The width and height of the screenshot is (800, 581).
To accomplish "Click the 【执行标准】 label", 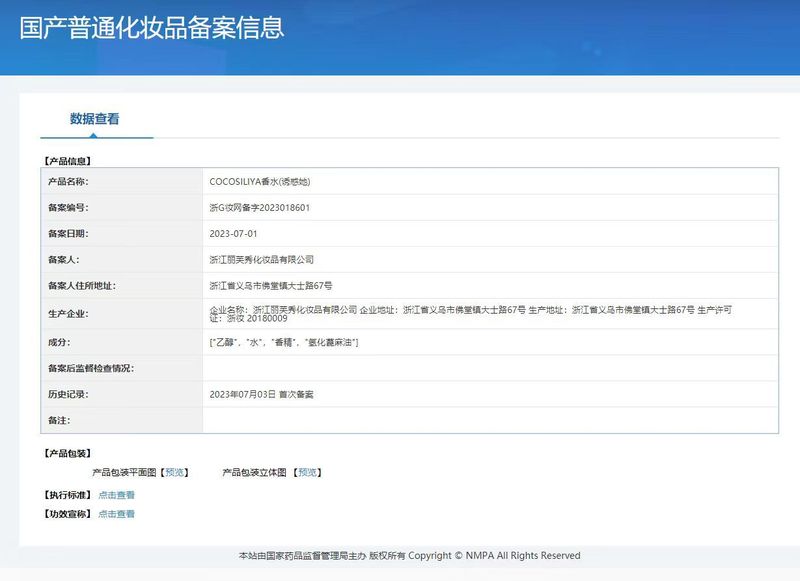I will [67, 495].
